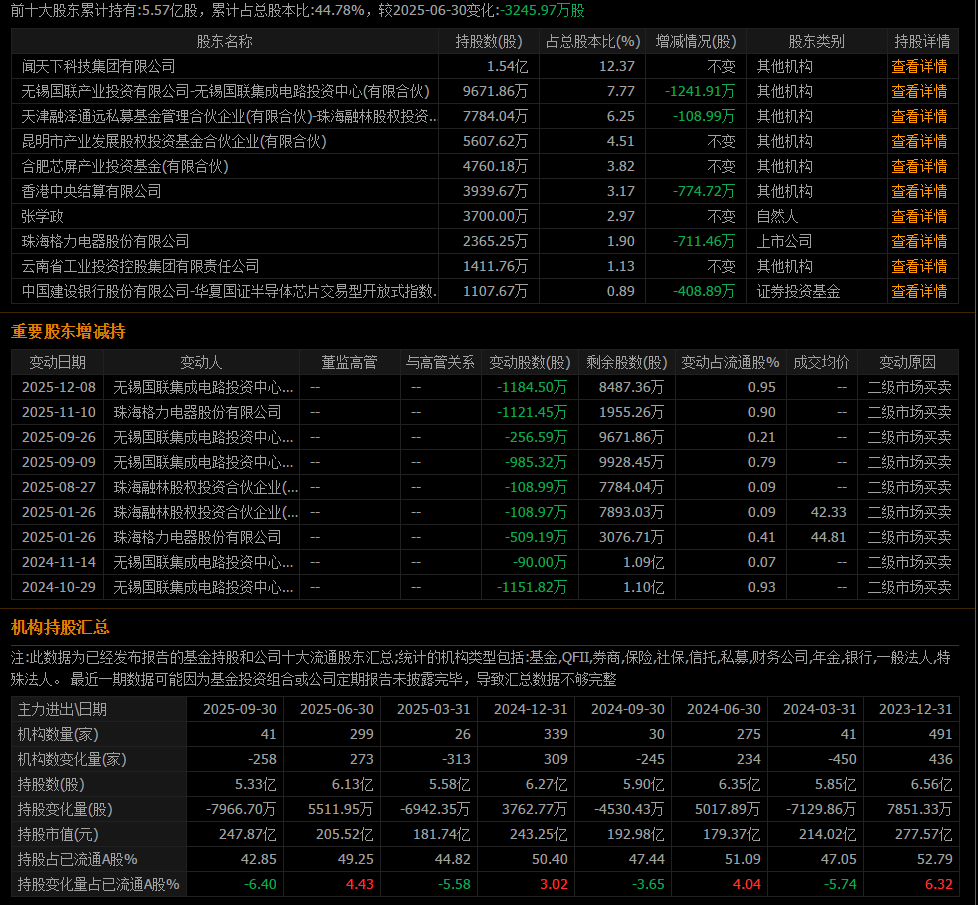This screenshot has height=905, width=978.
Task: Click the 变动股数(股) column header
Action: coord(530,362)
